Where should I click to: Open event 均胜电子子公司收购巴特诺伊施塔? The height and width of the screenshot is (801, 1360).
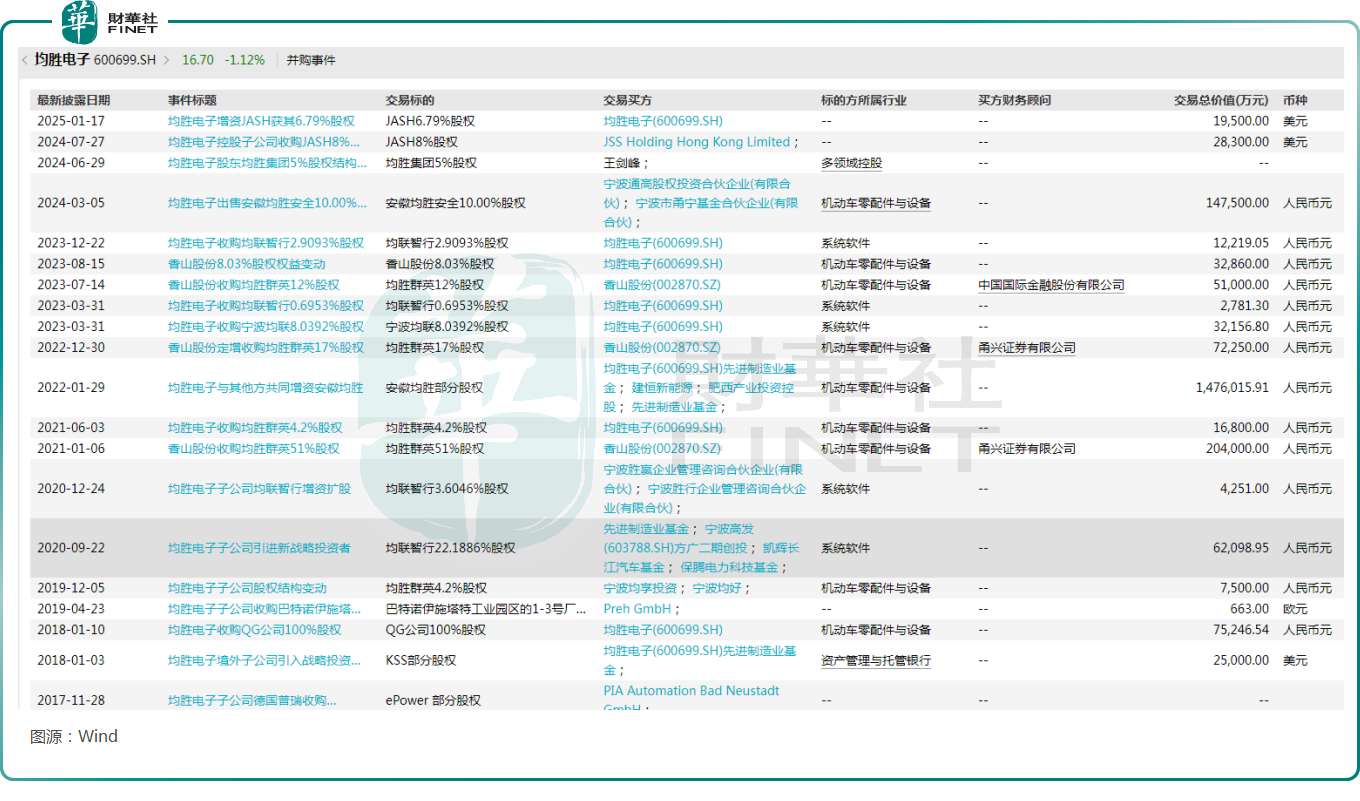pyautogui.click(x=265, y=609)
